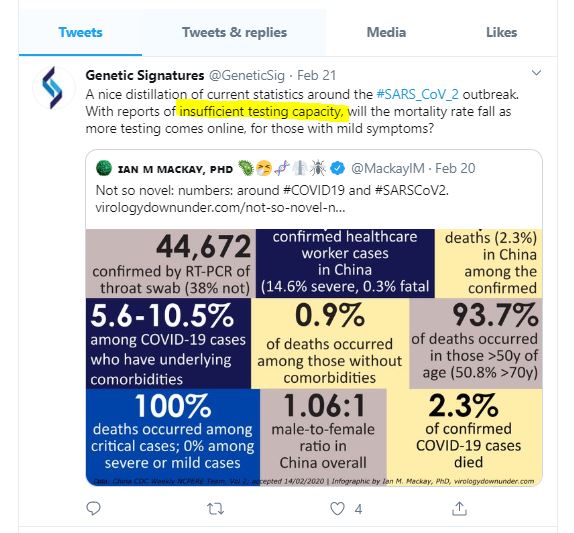Click the like count number 4

[x=358, y=509]
